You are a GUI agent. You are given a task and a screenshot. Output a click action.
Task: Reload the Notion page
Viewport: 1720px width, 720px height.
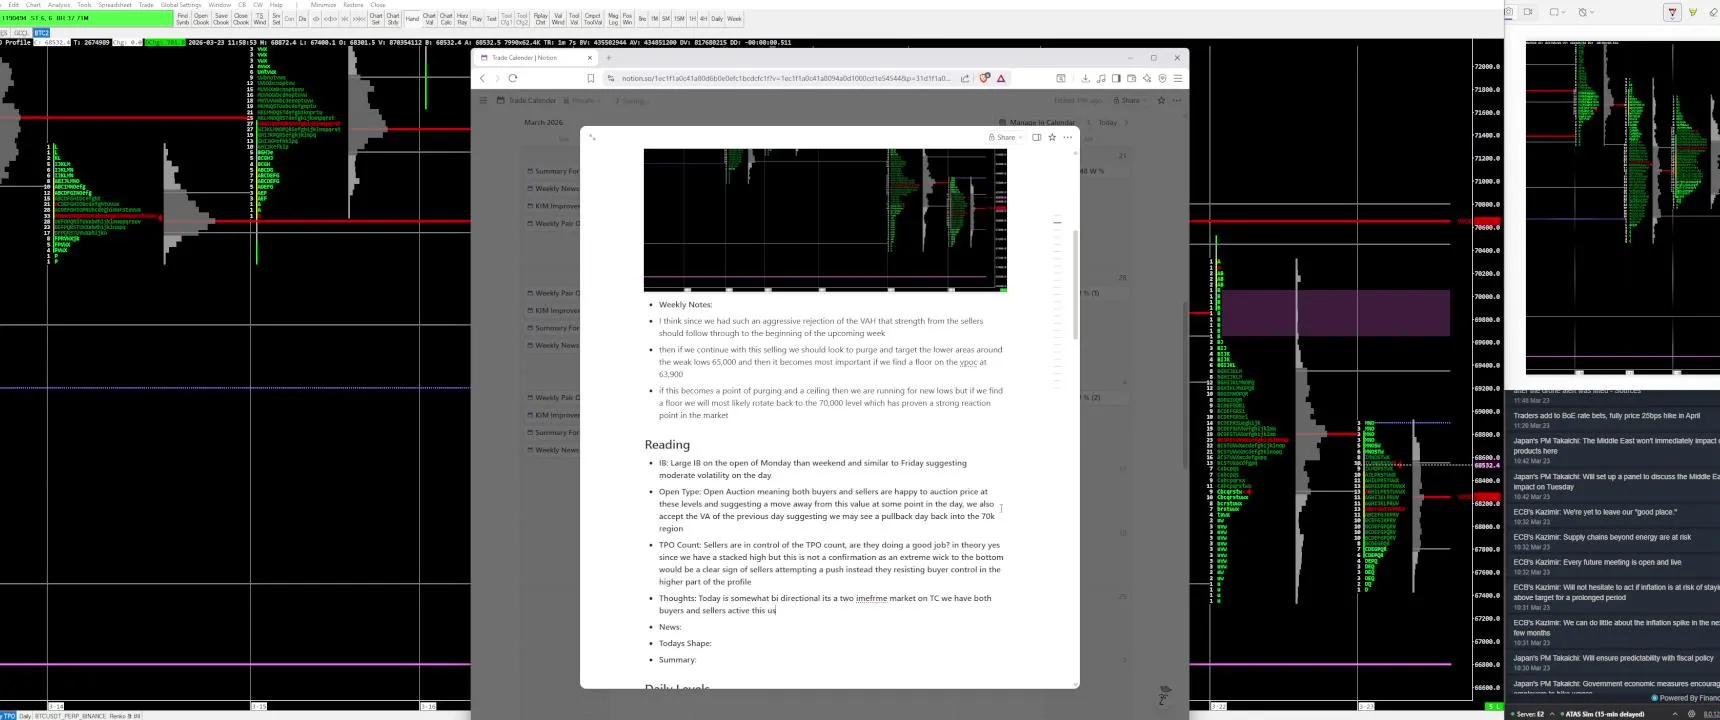[x=513, y=78]
